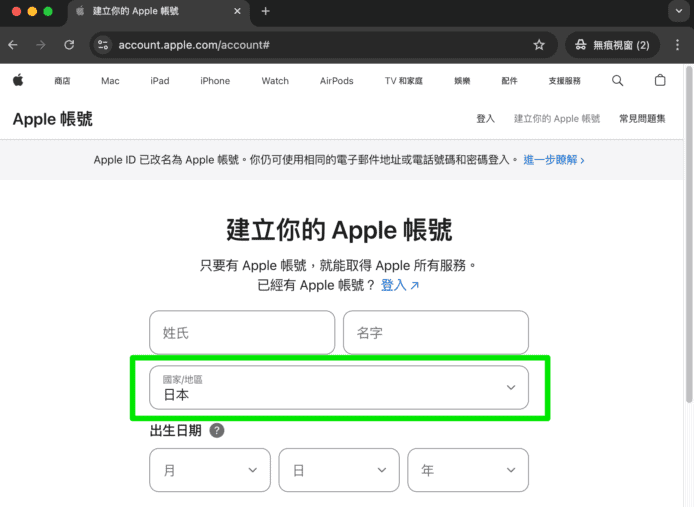
Task: Click 登入 link below the heading
Action: pyautogui.click(x=399, y=285)
